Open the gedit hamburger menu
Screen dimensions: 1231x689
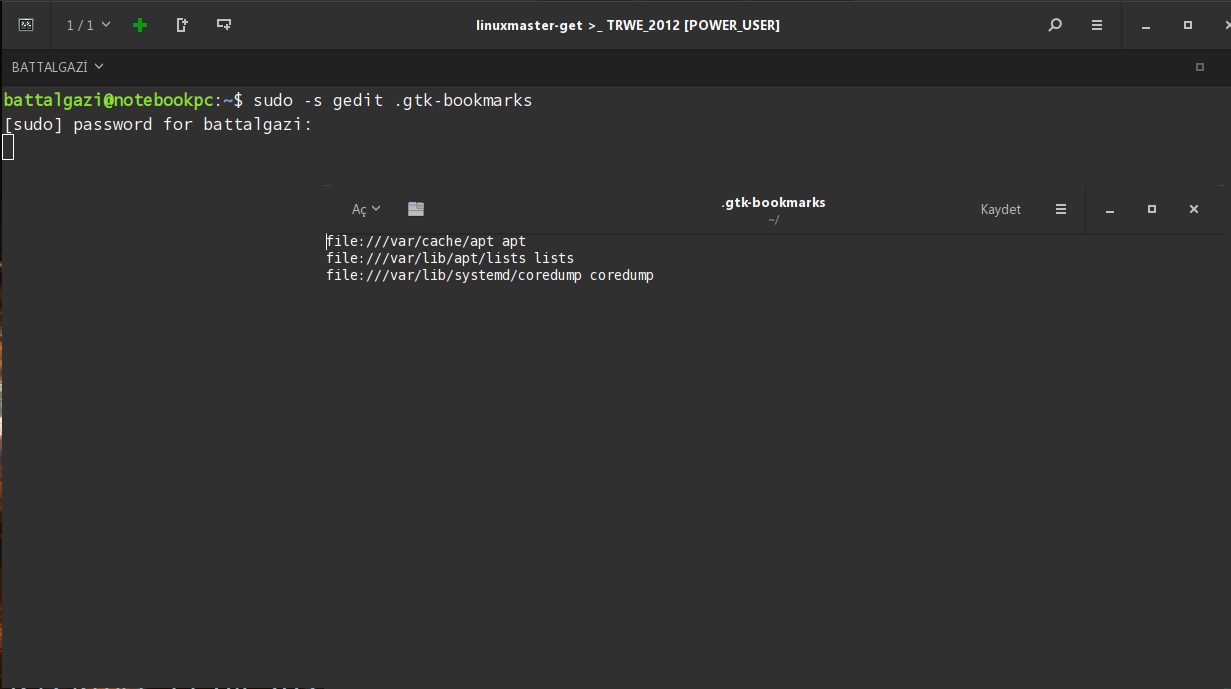[x=1061, y=209]
